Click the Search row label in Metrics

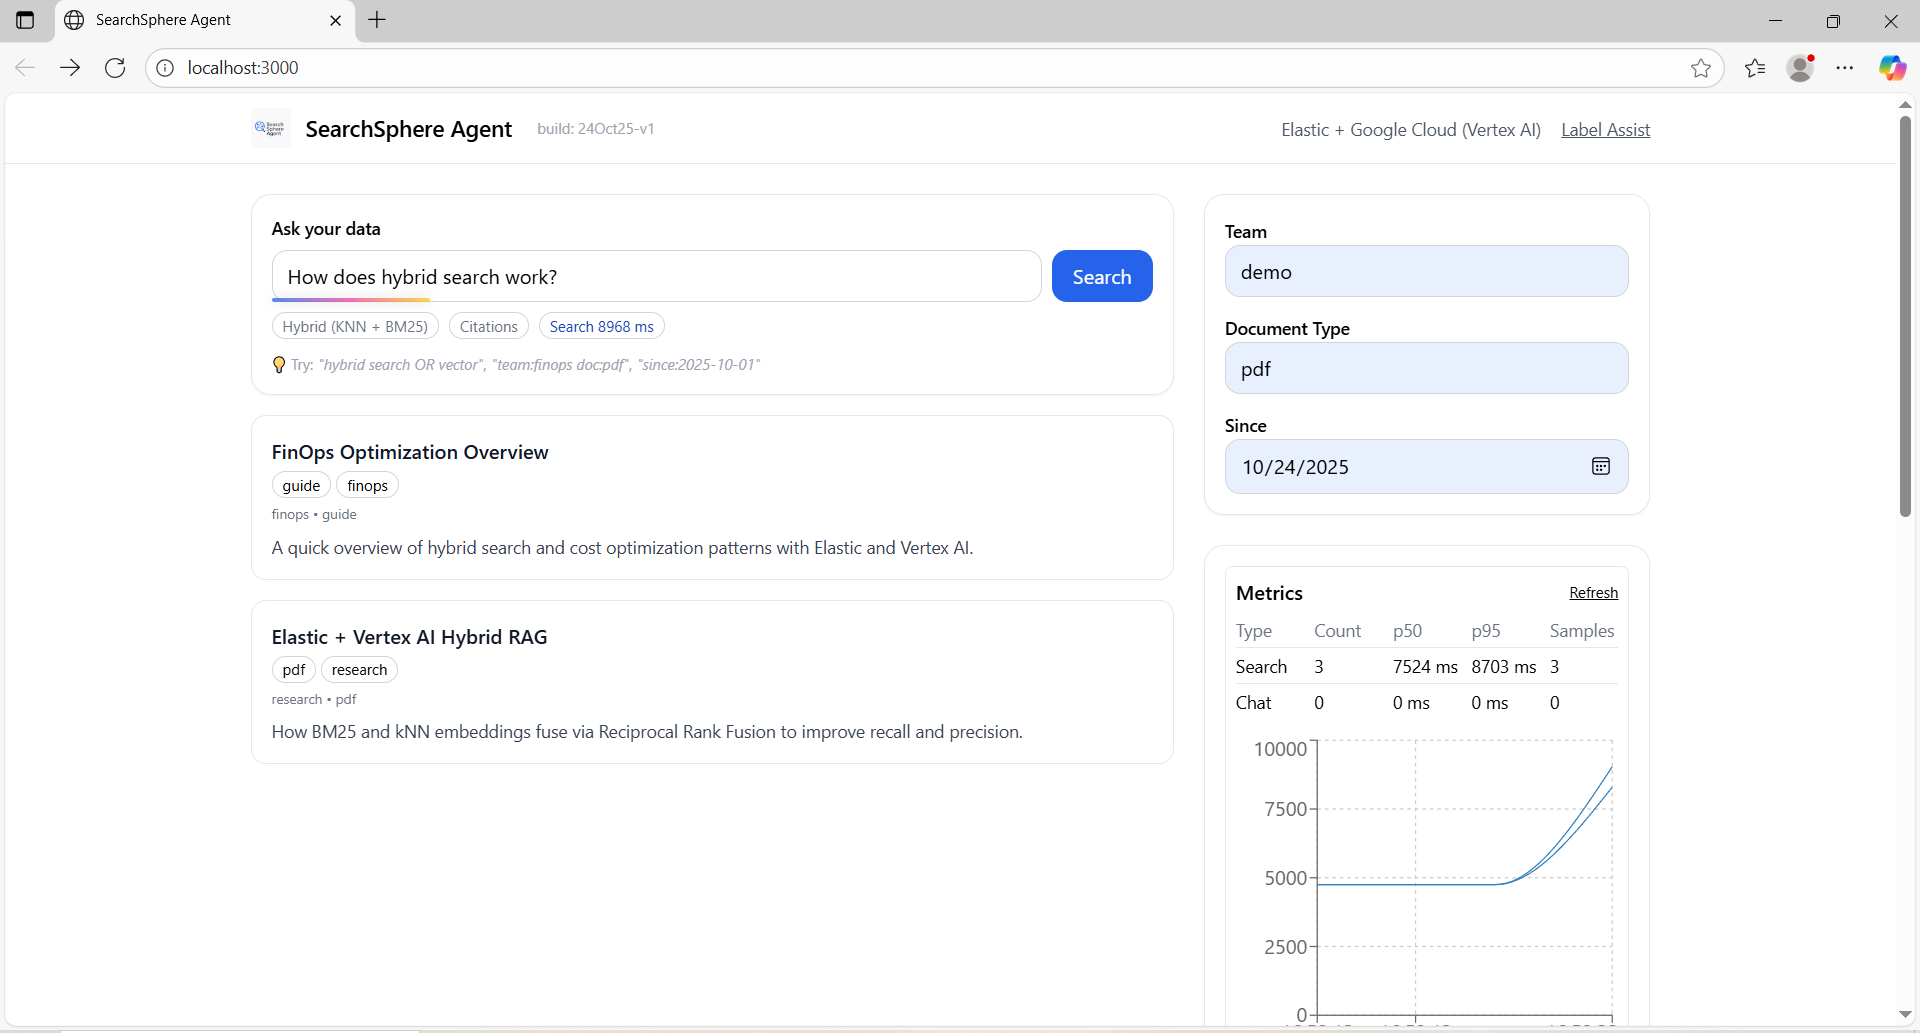1261,667
